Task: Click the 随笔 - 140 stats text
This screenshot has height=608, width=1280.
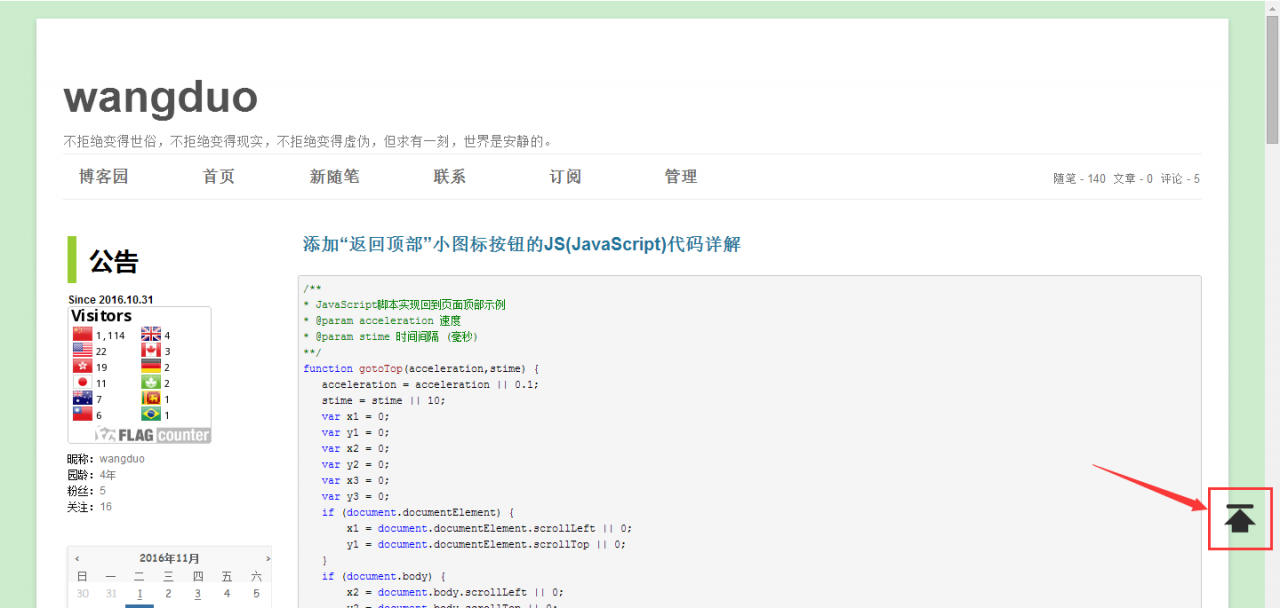Action: pos(1079,179)
